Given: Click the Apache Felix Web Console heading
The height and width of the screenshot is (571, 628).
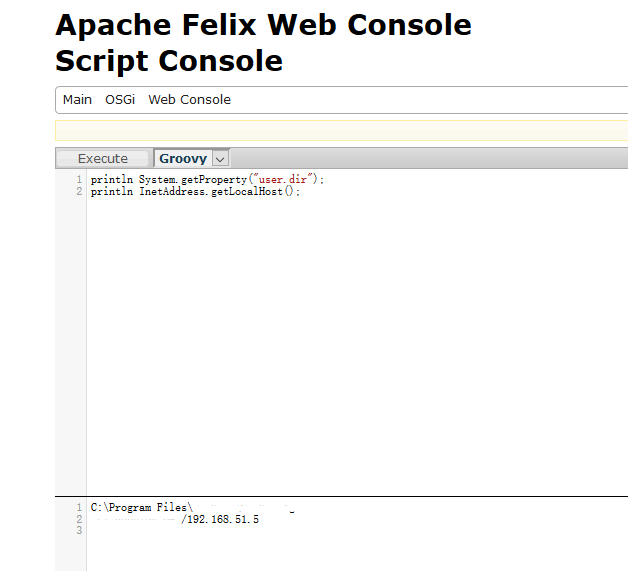Looking at the screenshot, I should [263, 25].
